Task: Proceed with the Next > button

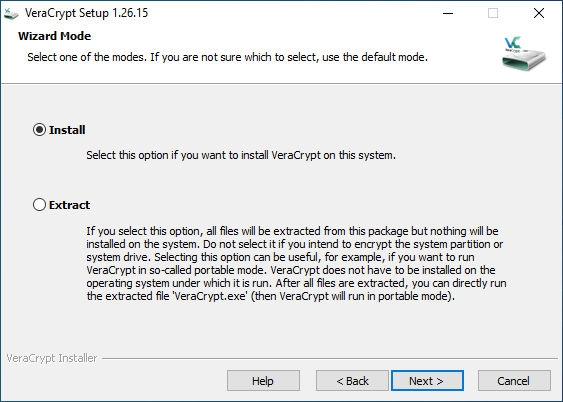Action: pyautogui.click(x=427, y=380)
